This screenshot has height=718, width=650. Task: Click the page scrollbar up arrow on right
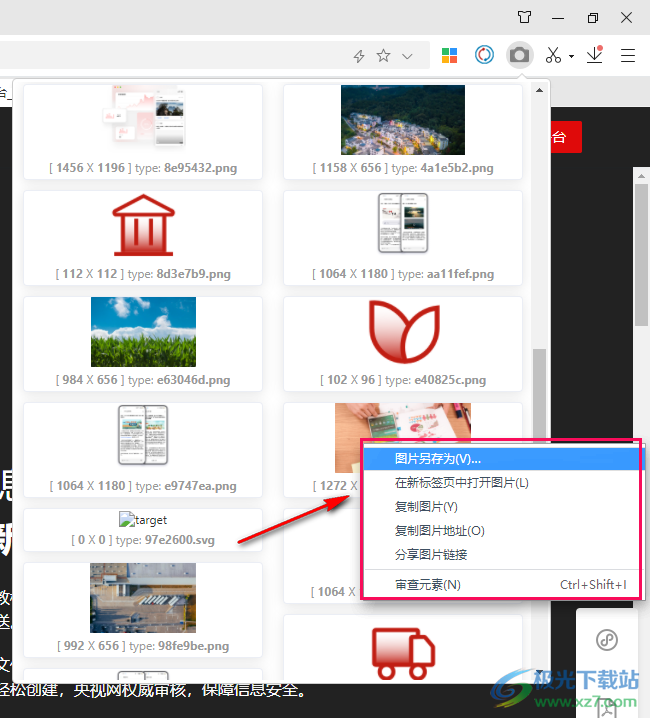point(641,176)
